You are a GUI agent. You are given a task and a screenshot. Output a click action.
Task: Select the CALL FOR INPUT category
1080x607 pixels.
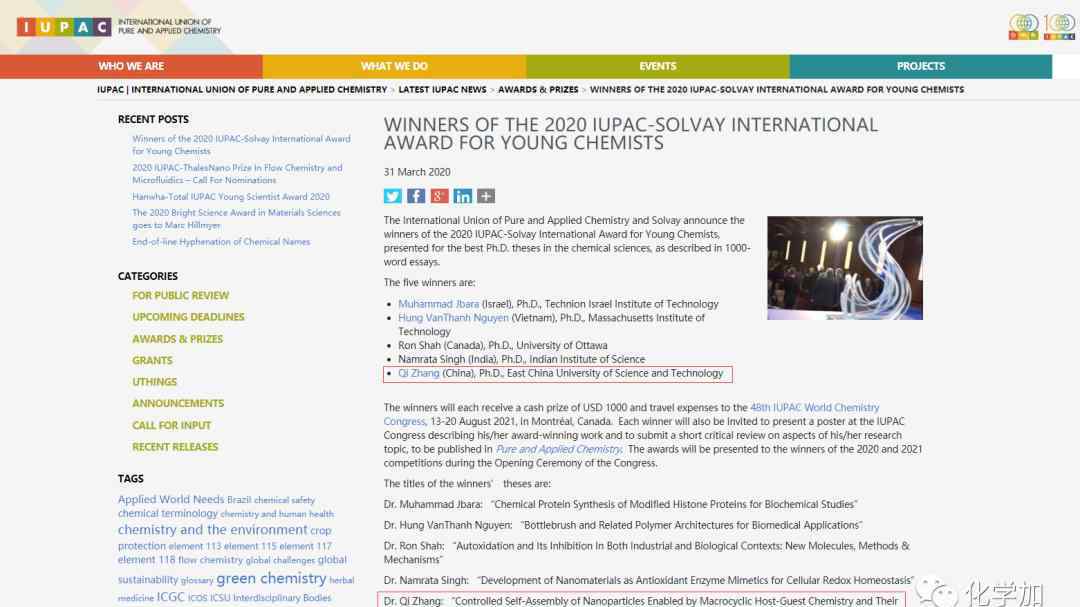click(x=172, y=425)
